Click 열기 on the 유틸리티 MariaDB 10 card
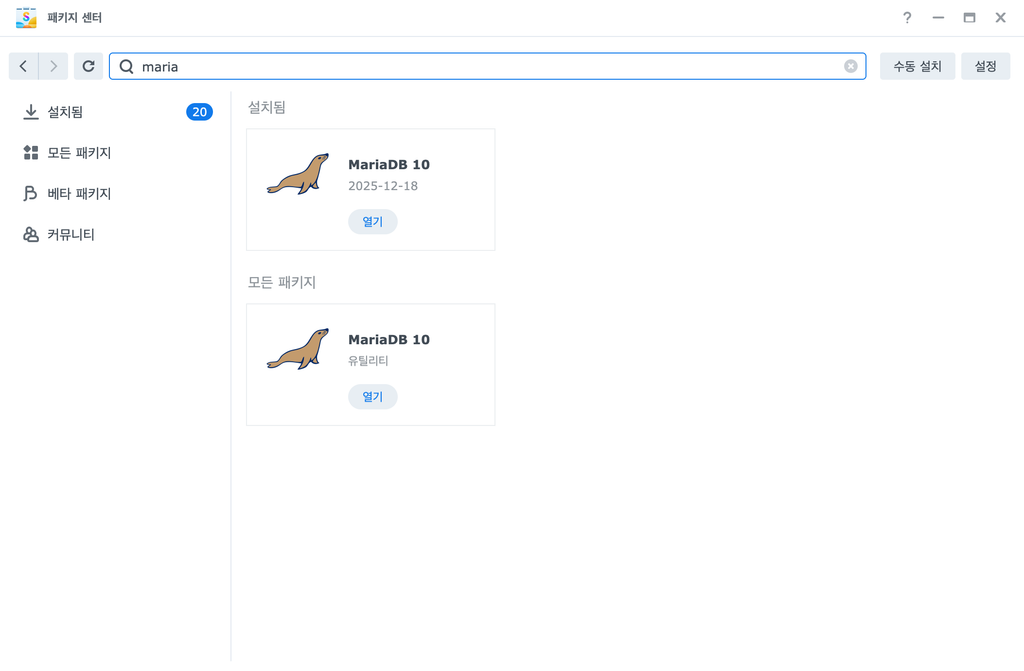Screen dimensions: 1024x671 click(372, 397)
